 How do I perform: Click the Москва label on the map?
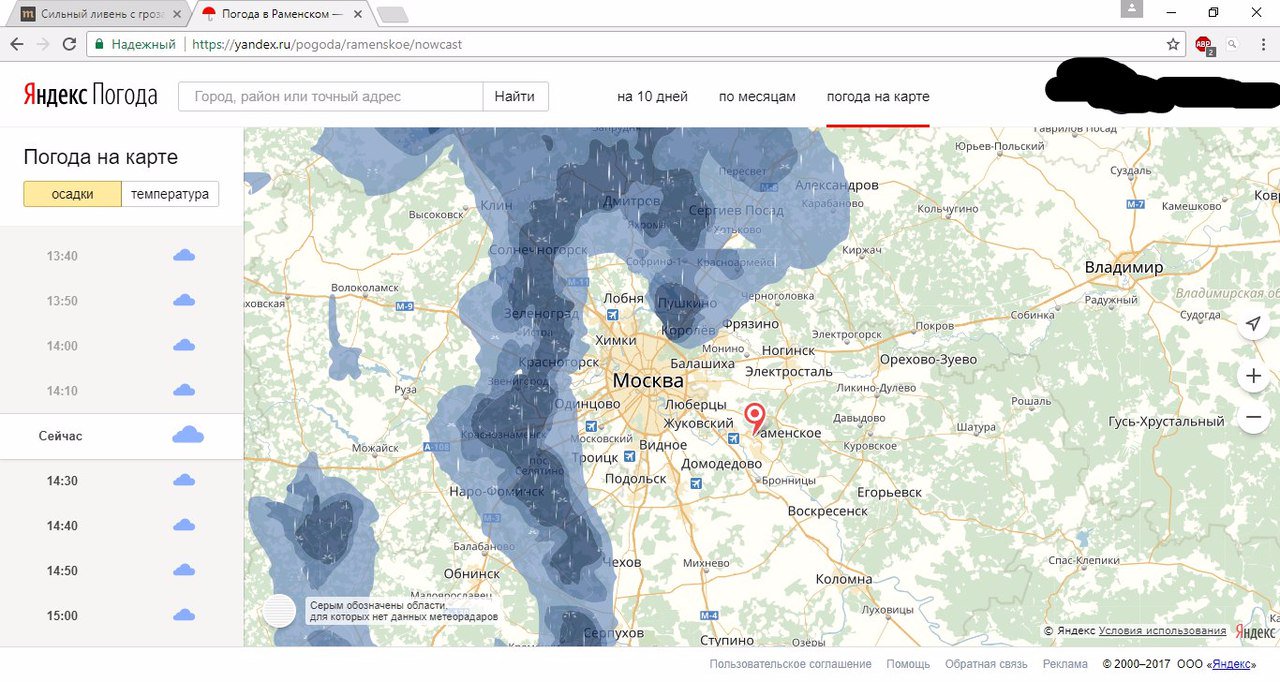point(648,381)
